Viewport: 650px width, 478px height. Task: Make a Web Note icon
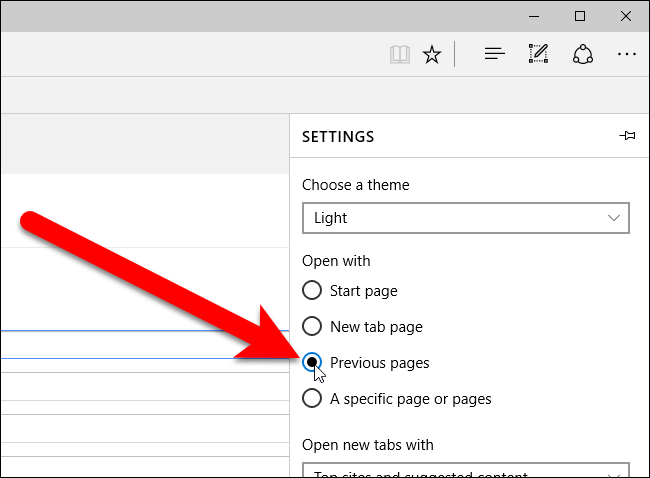click(x=538, y=54)
